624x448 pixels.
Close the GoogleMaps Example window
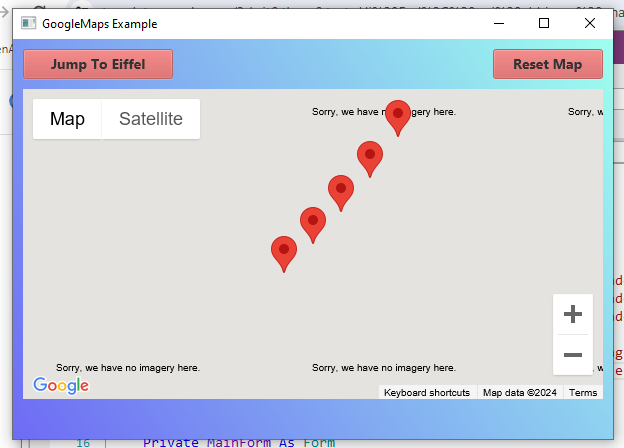[x=590, y=23]
